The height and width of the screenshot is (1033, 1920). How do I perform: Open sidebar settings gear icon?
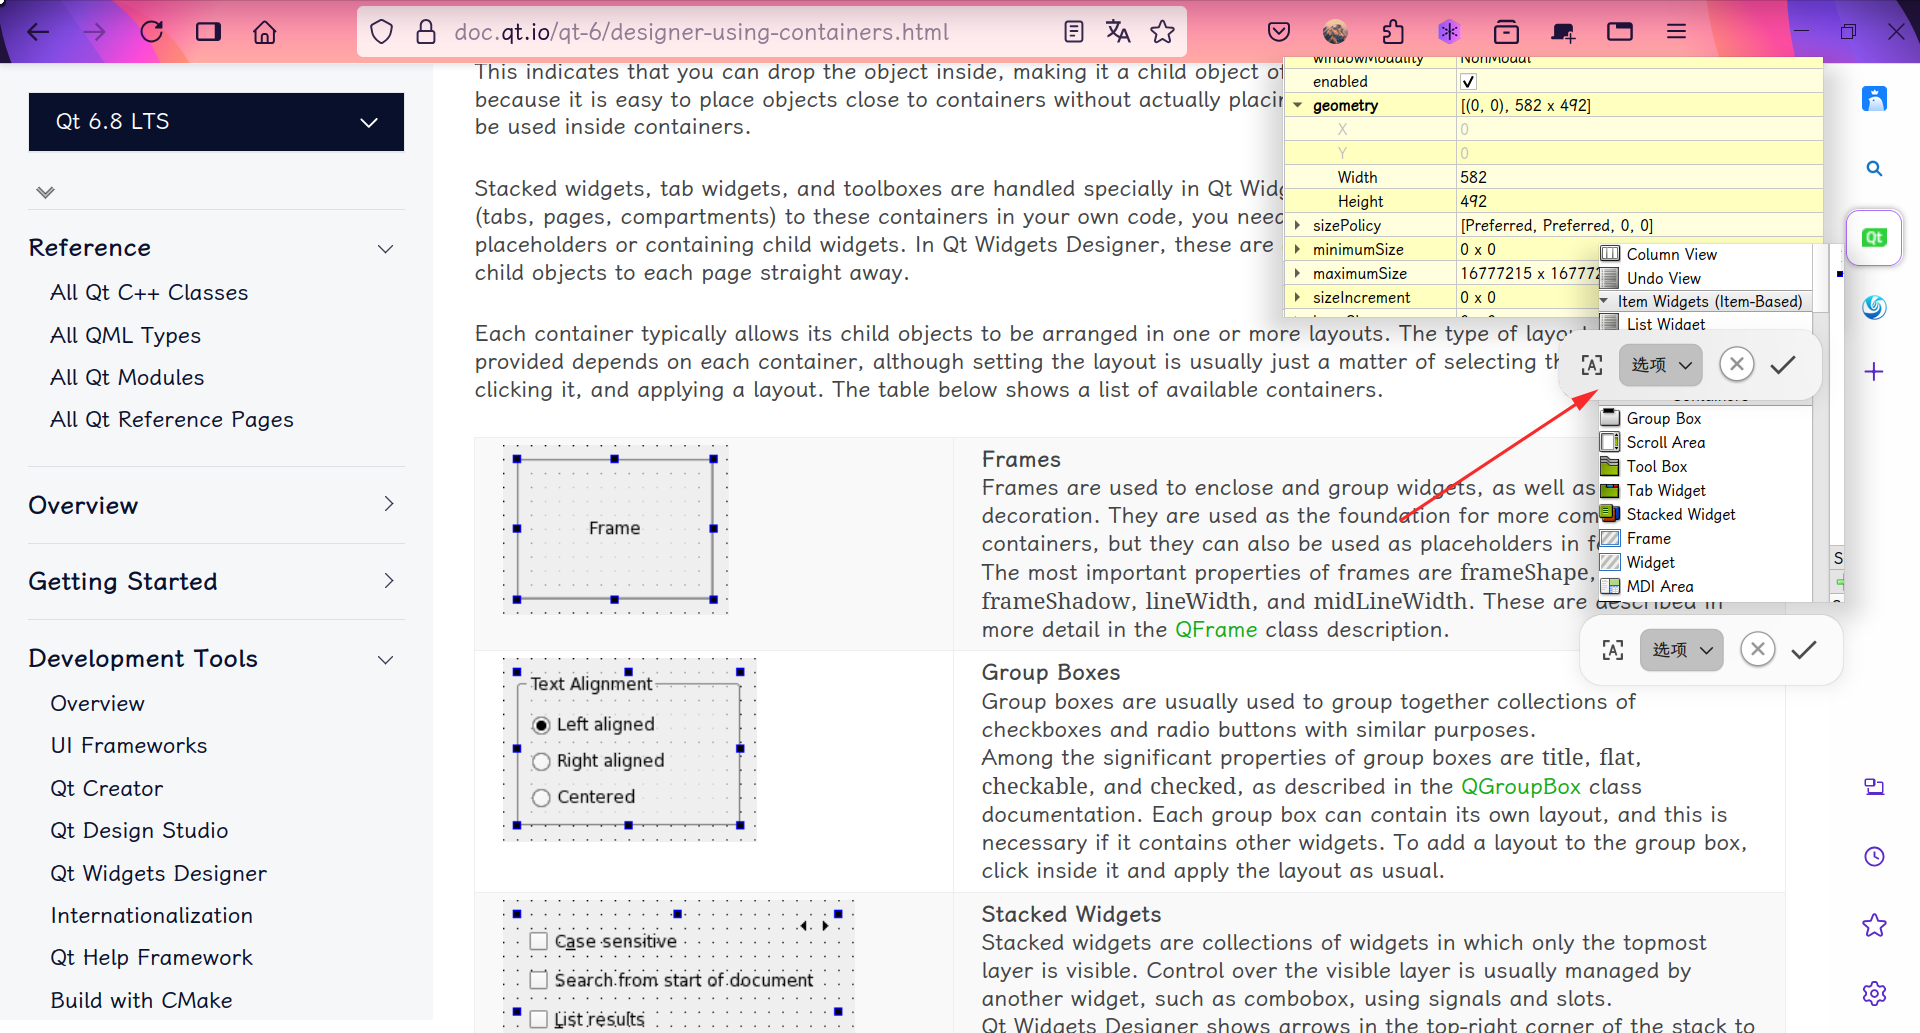(1875, 993)
